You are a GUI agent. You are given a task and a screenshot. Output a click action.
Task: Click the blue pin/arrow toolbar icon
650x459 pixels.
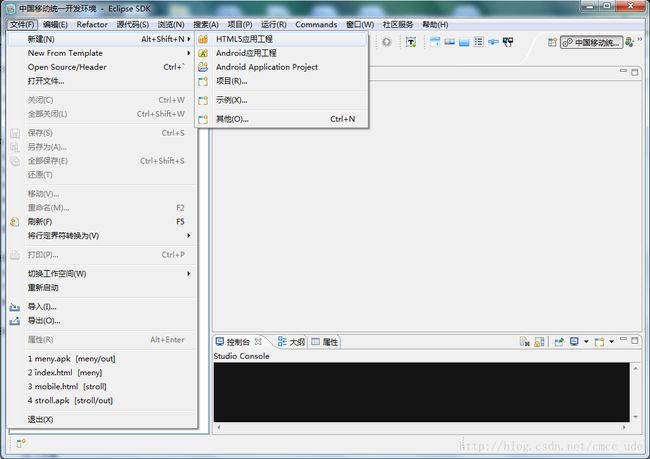493,42
